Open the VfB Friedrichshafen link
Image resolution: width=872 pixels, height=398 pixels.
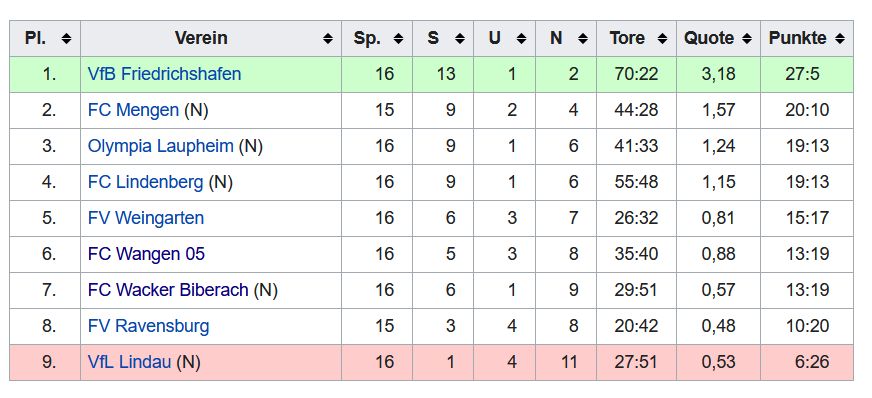pos(165,74)
